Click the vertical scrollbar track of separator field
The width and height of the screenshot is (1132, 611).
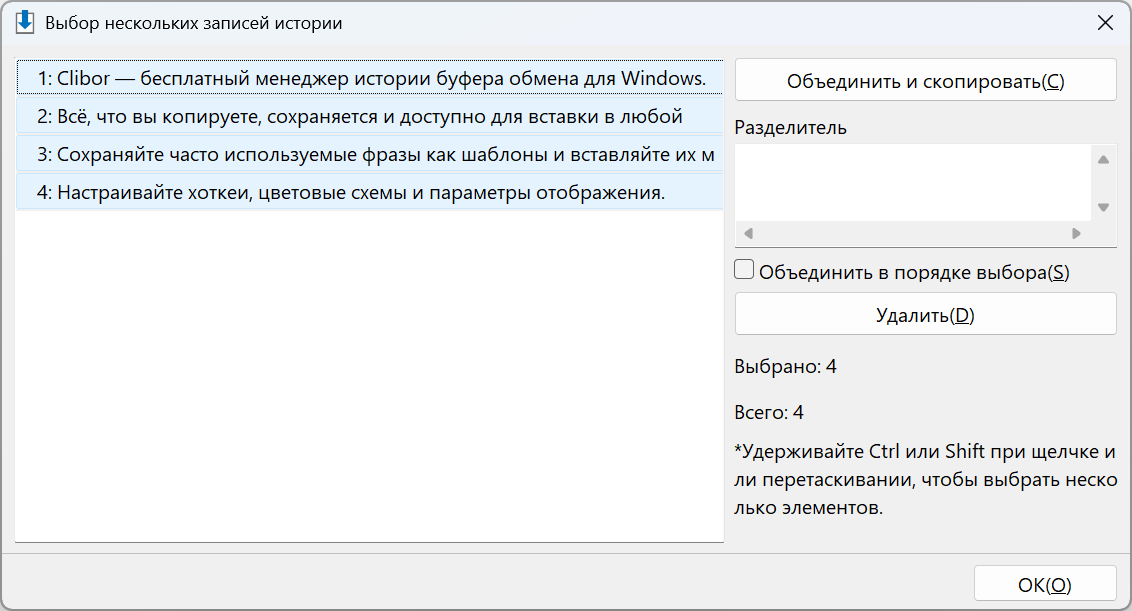click(x=1103, y=183)
